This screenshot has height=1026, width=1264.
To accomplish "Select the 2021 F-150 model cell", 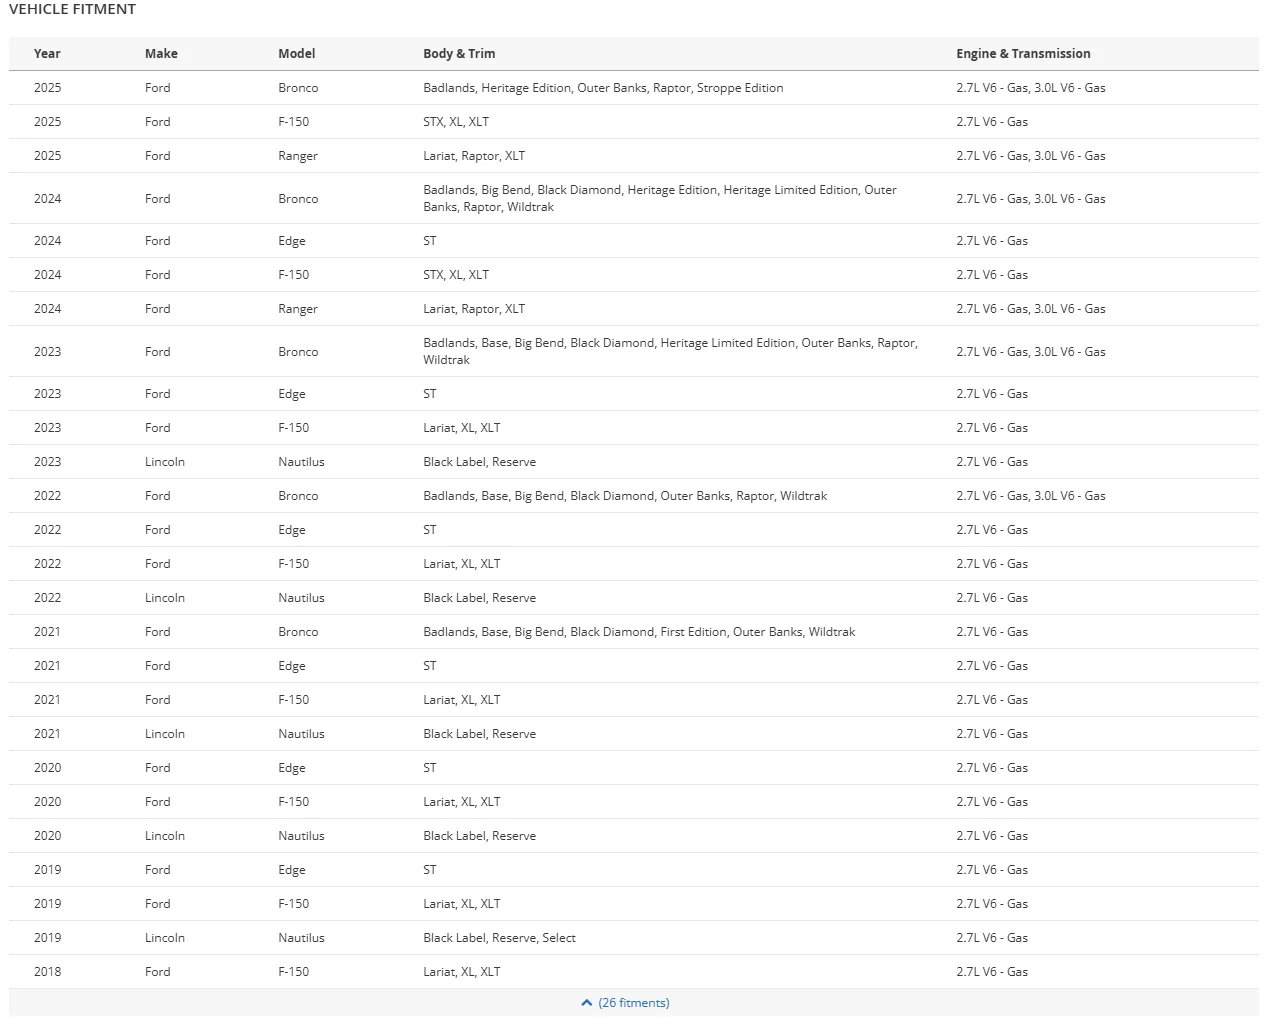I will tap(294, 700).
